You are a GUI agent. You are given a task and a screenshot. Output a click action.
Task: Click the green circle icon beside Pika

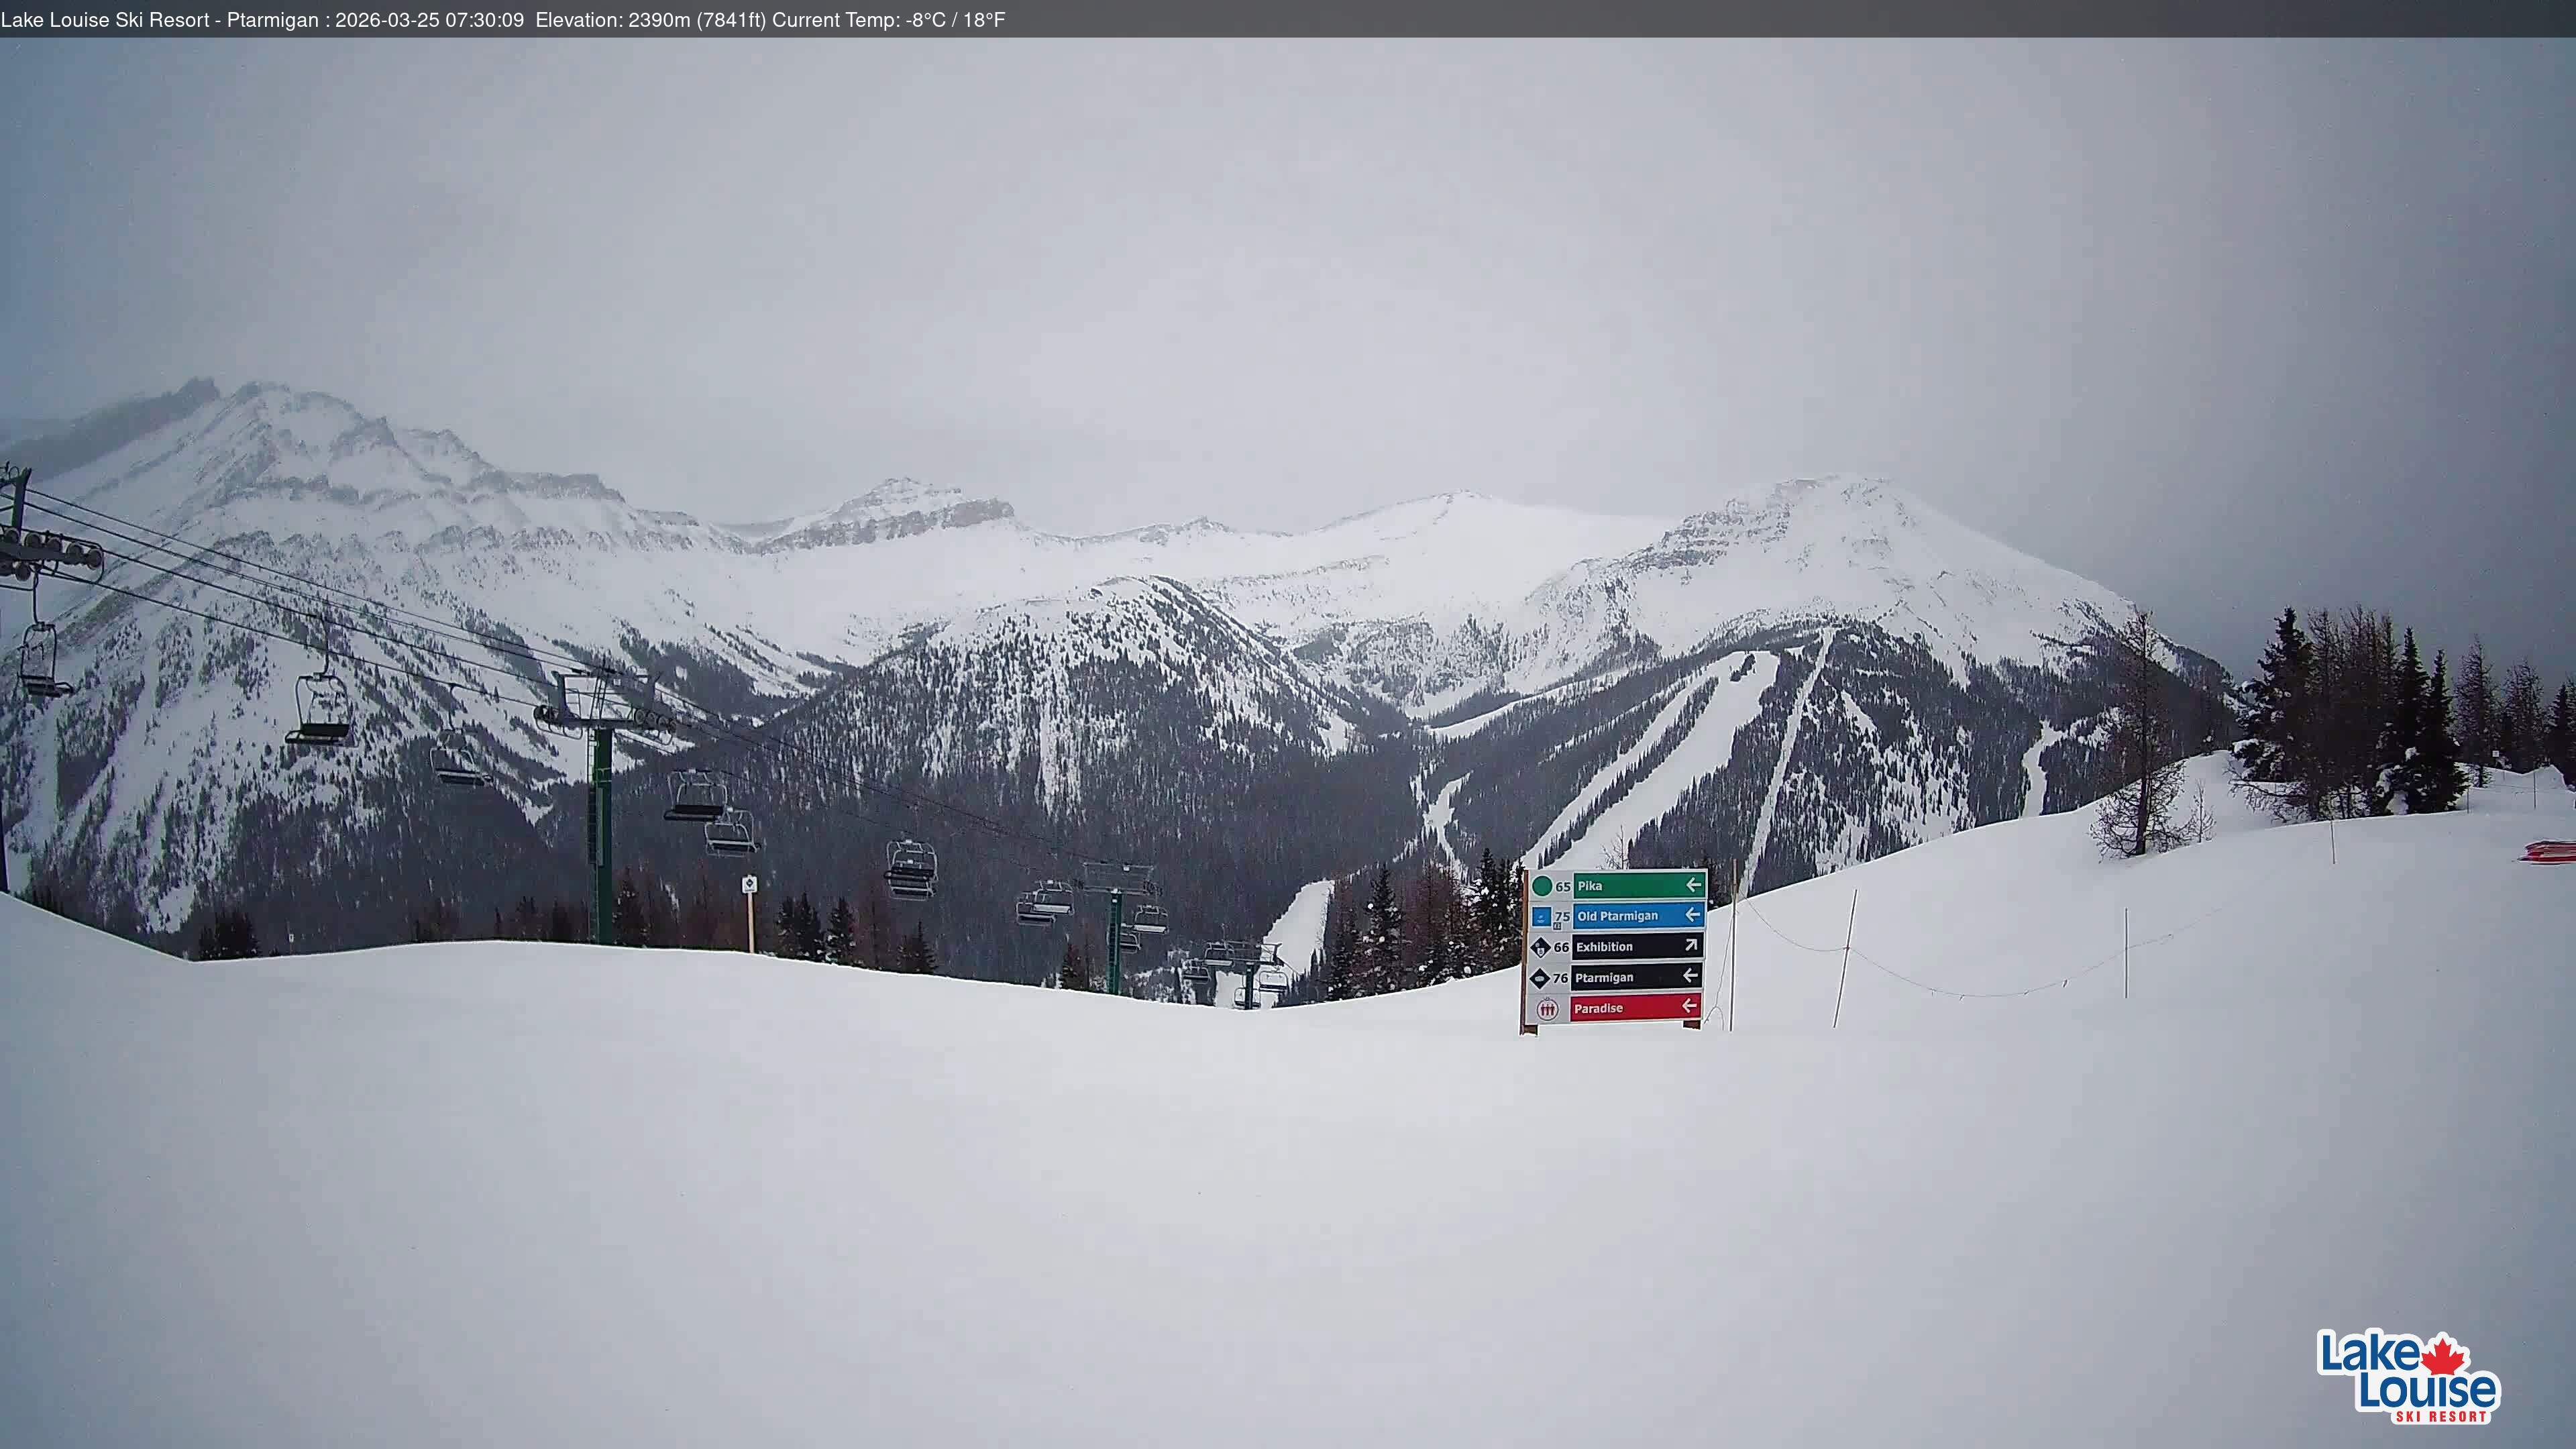1542,886
